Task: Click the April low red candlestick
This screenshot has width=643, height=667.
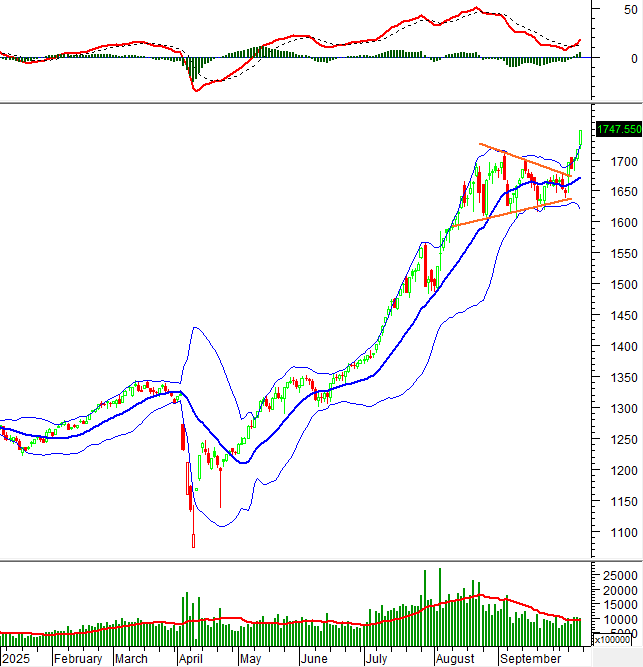Action: [193, 540]
